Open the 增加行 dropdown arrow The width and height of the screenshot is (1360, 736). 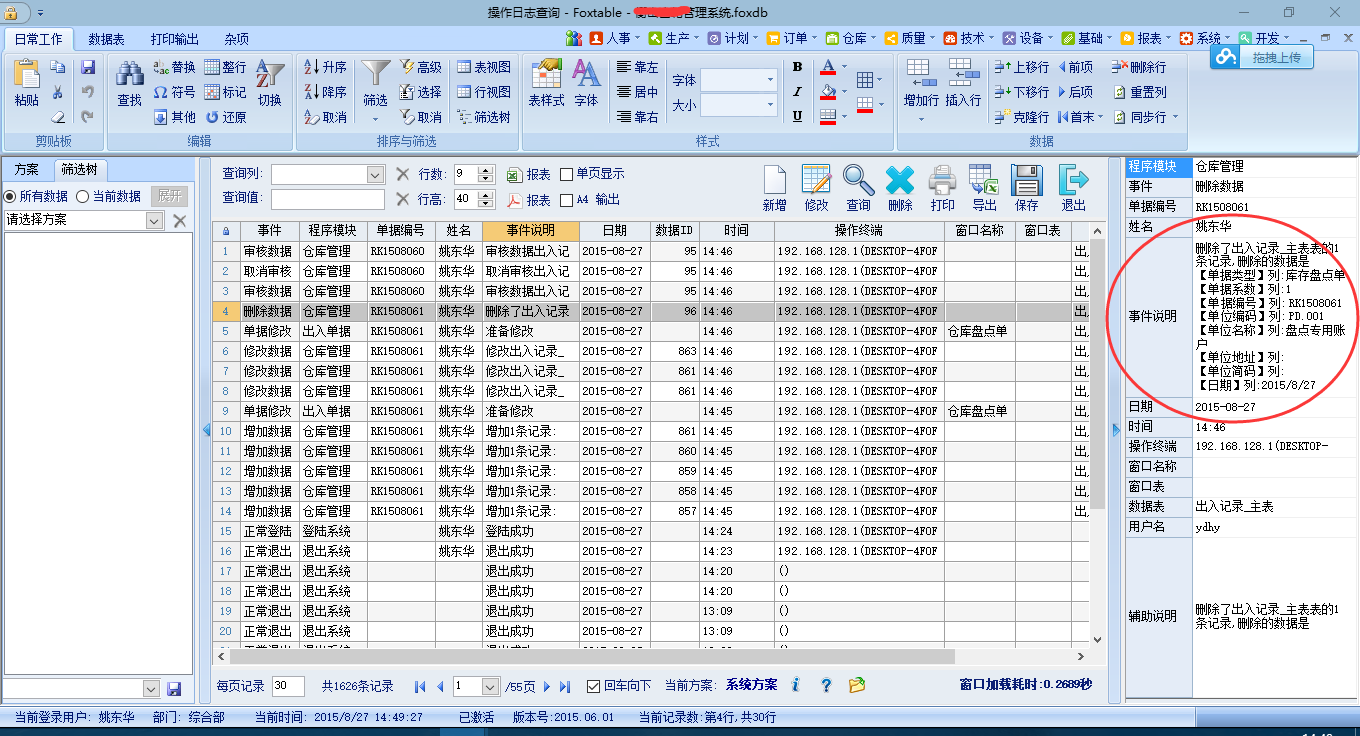pos(921,119)
